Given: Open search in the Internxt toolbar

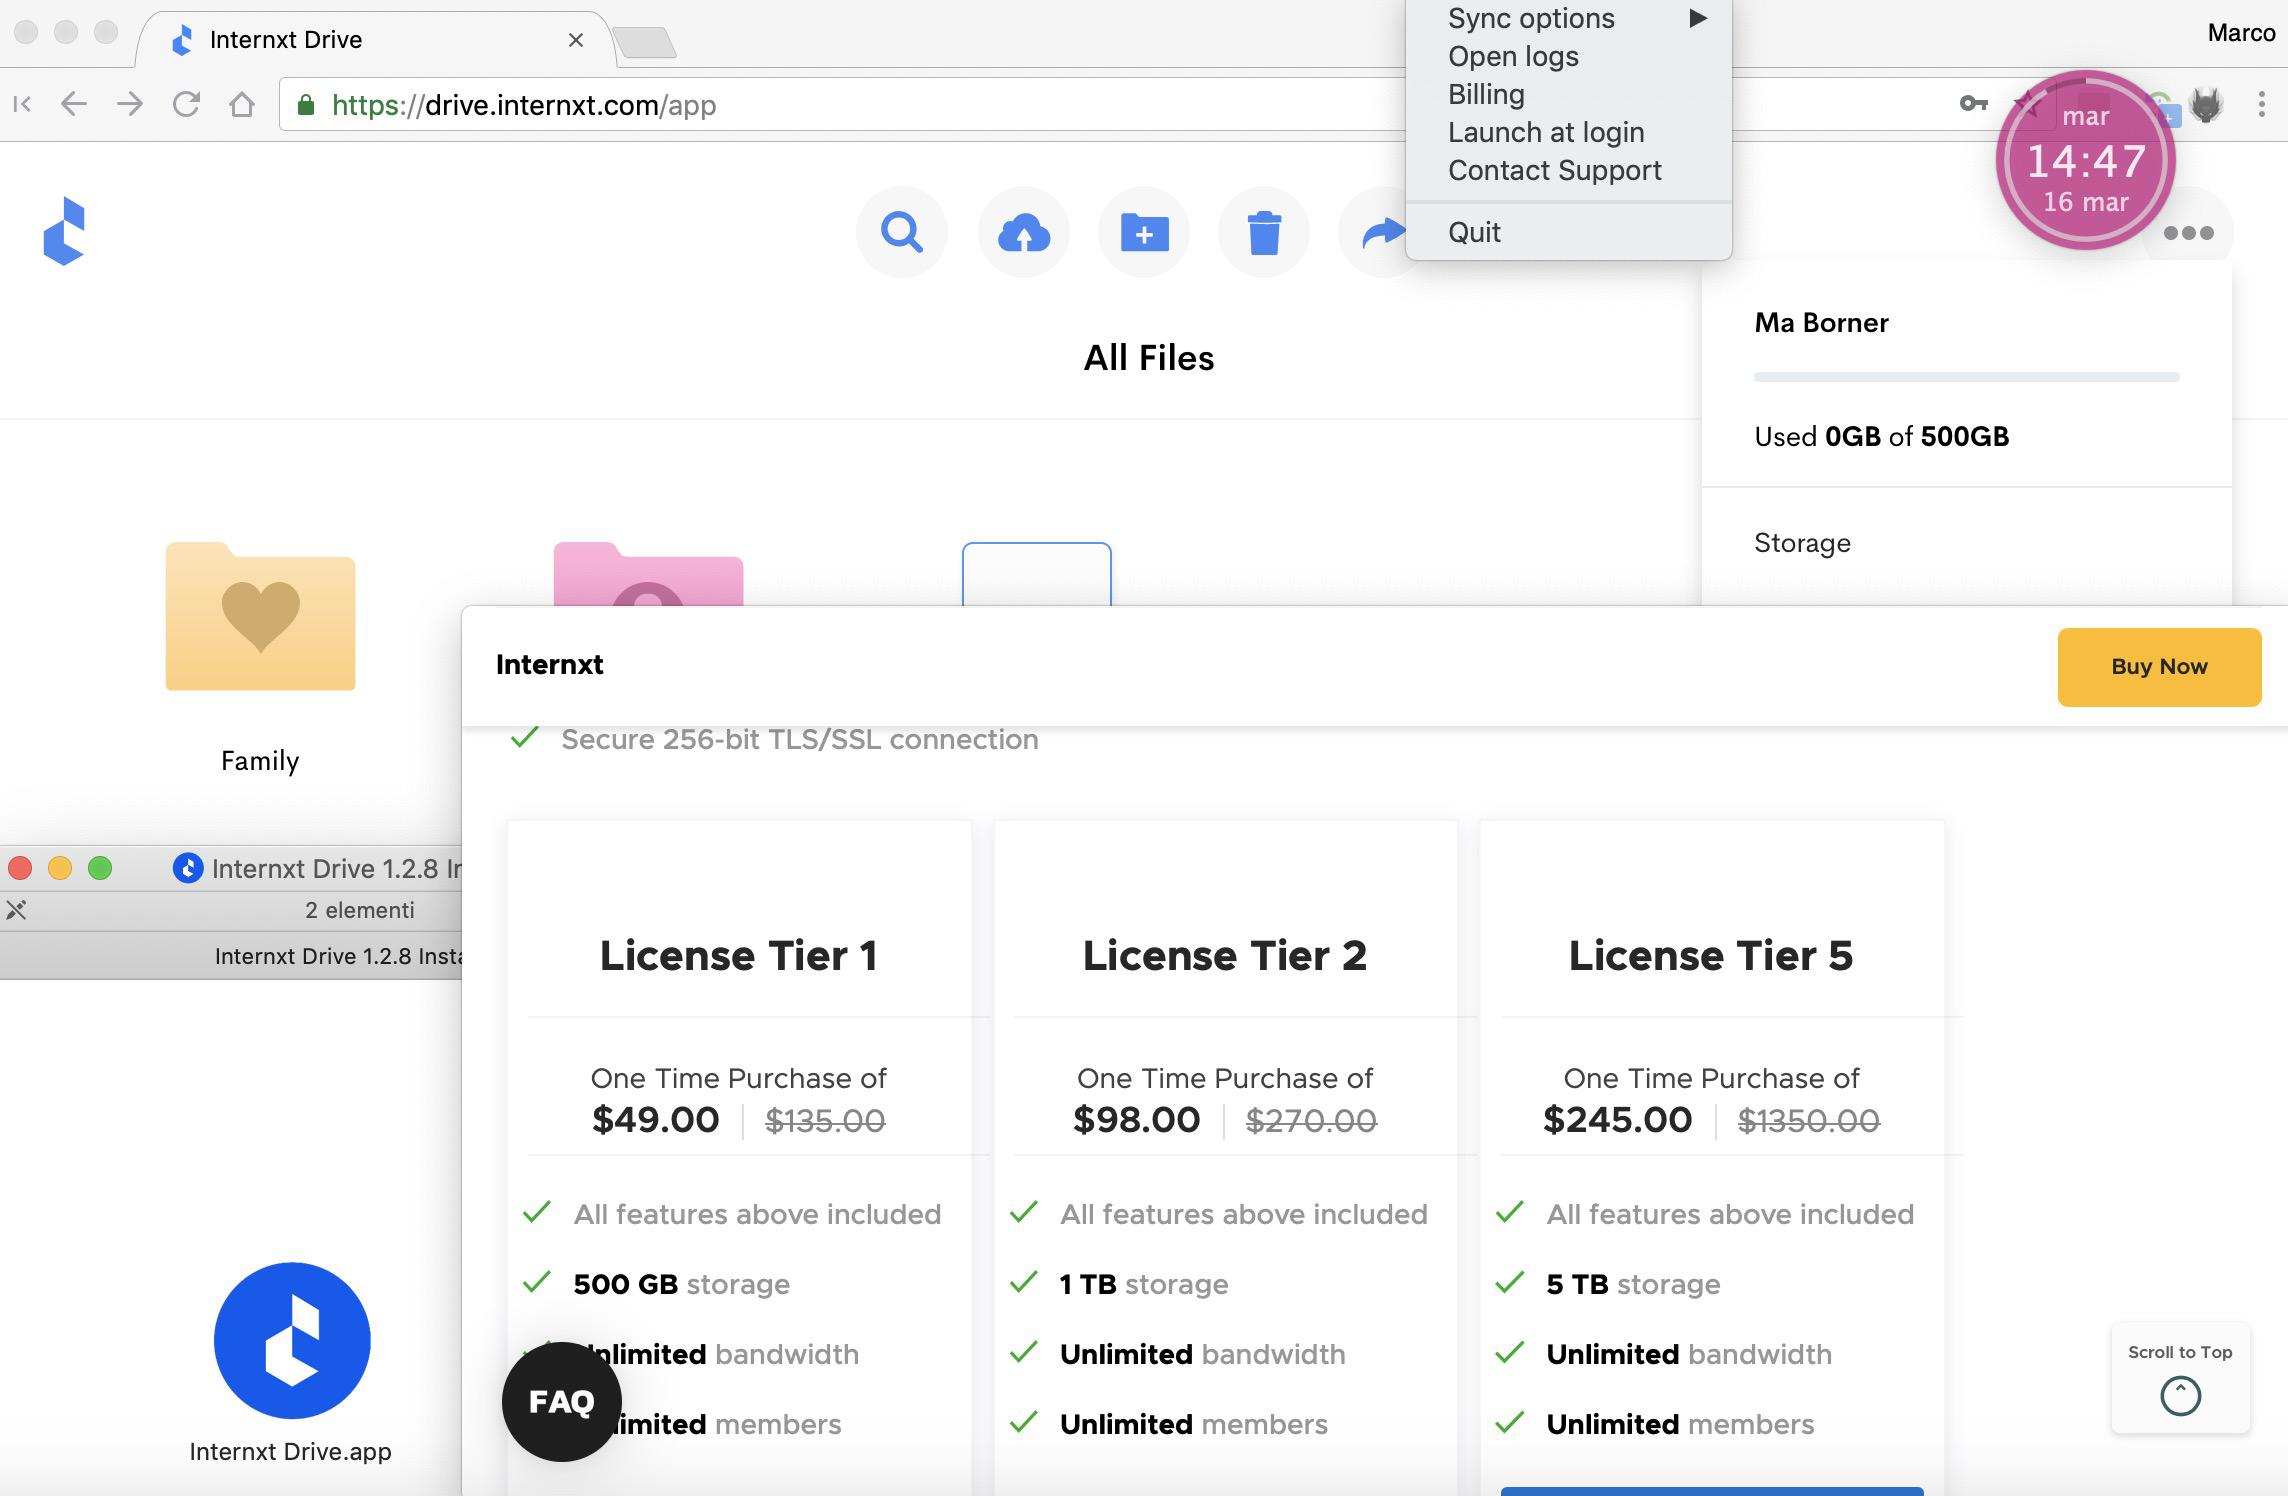Looking at the screenshot, I should [x=901, y=232].
